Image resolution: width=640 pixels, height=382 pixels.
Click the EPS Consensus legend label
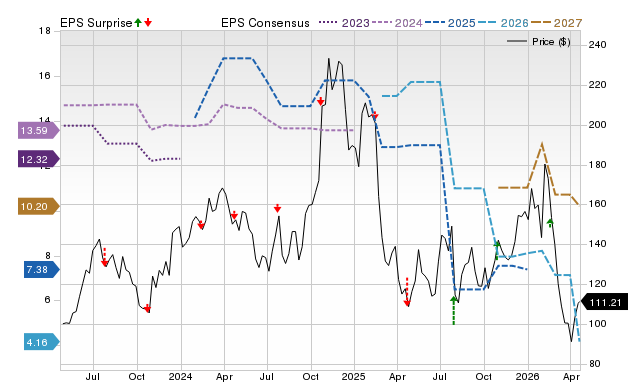click(x=265, y=23)
